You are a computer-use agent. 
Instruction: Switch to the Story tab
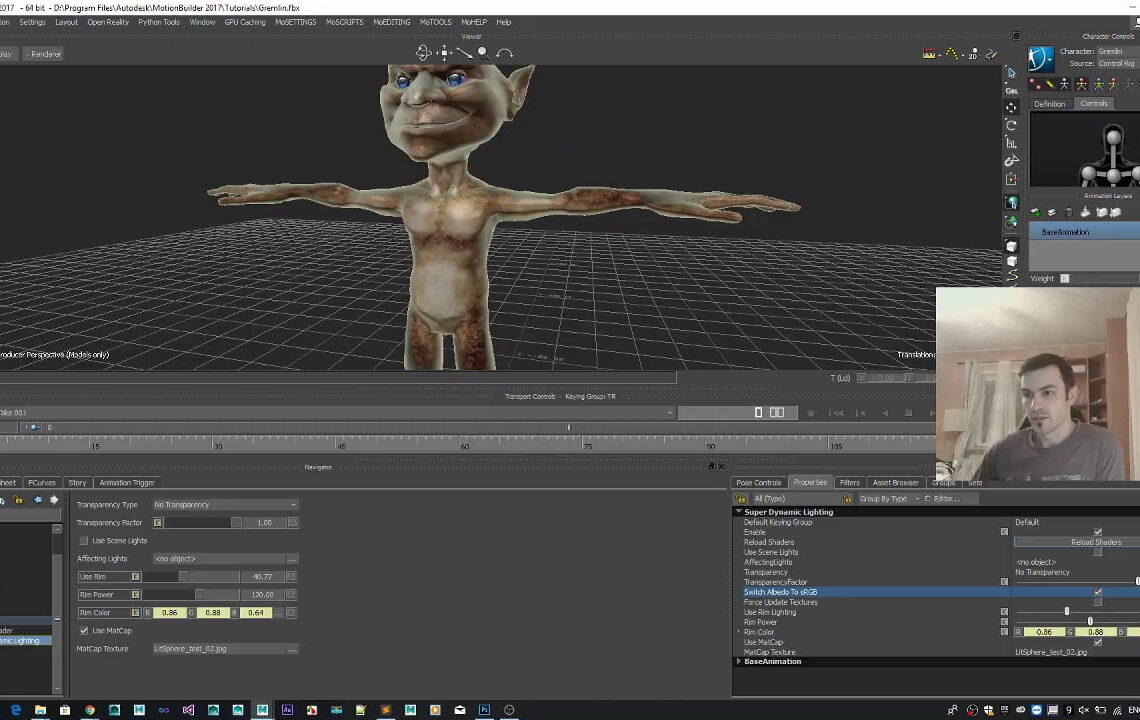click(x=77, y=482)
